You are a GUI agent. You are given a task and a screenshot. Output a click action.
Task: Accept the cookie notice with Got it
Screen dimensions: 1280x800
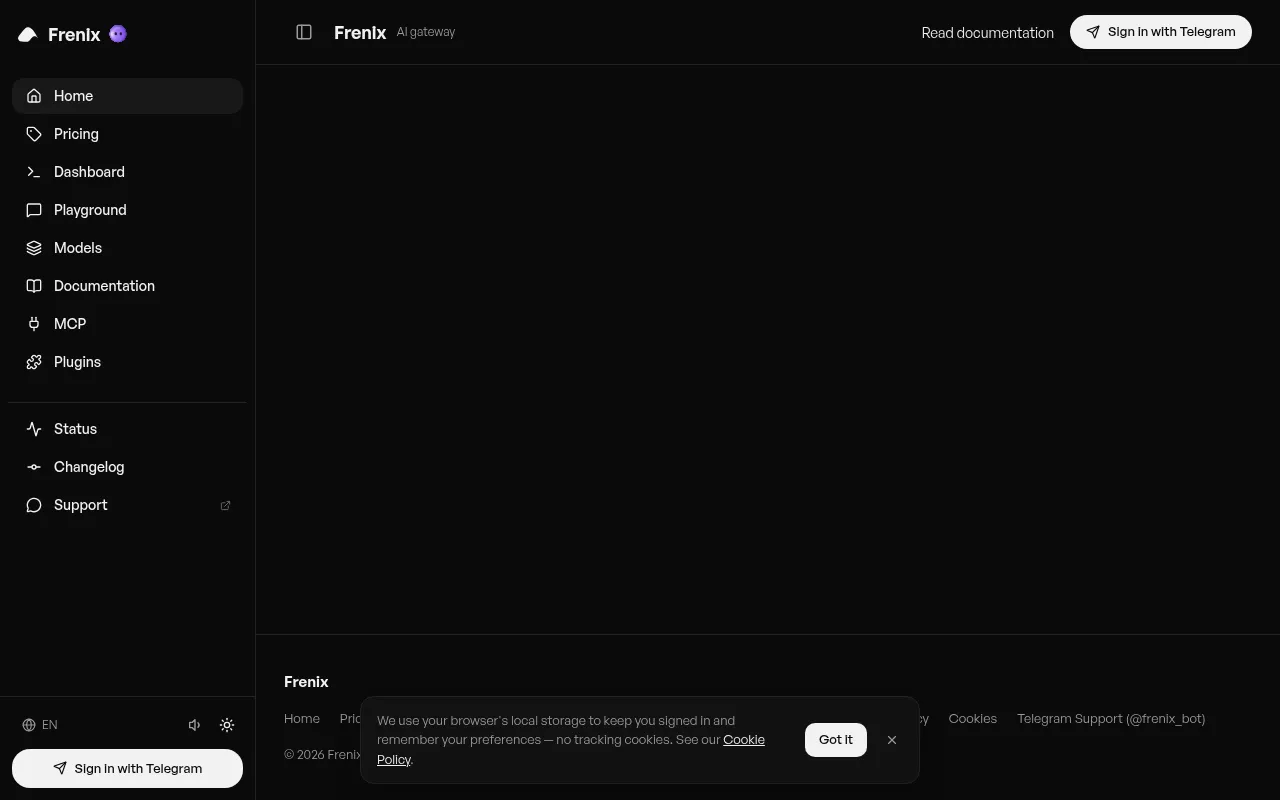(836, 740)
